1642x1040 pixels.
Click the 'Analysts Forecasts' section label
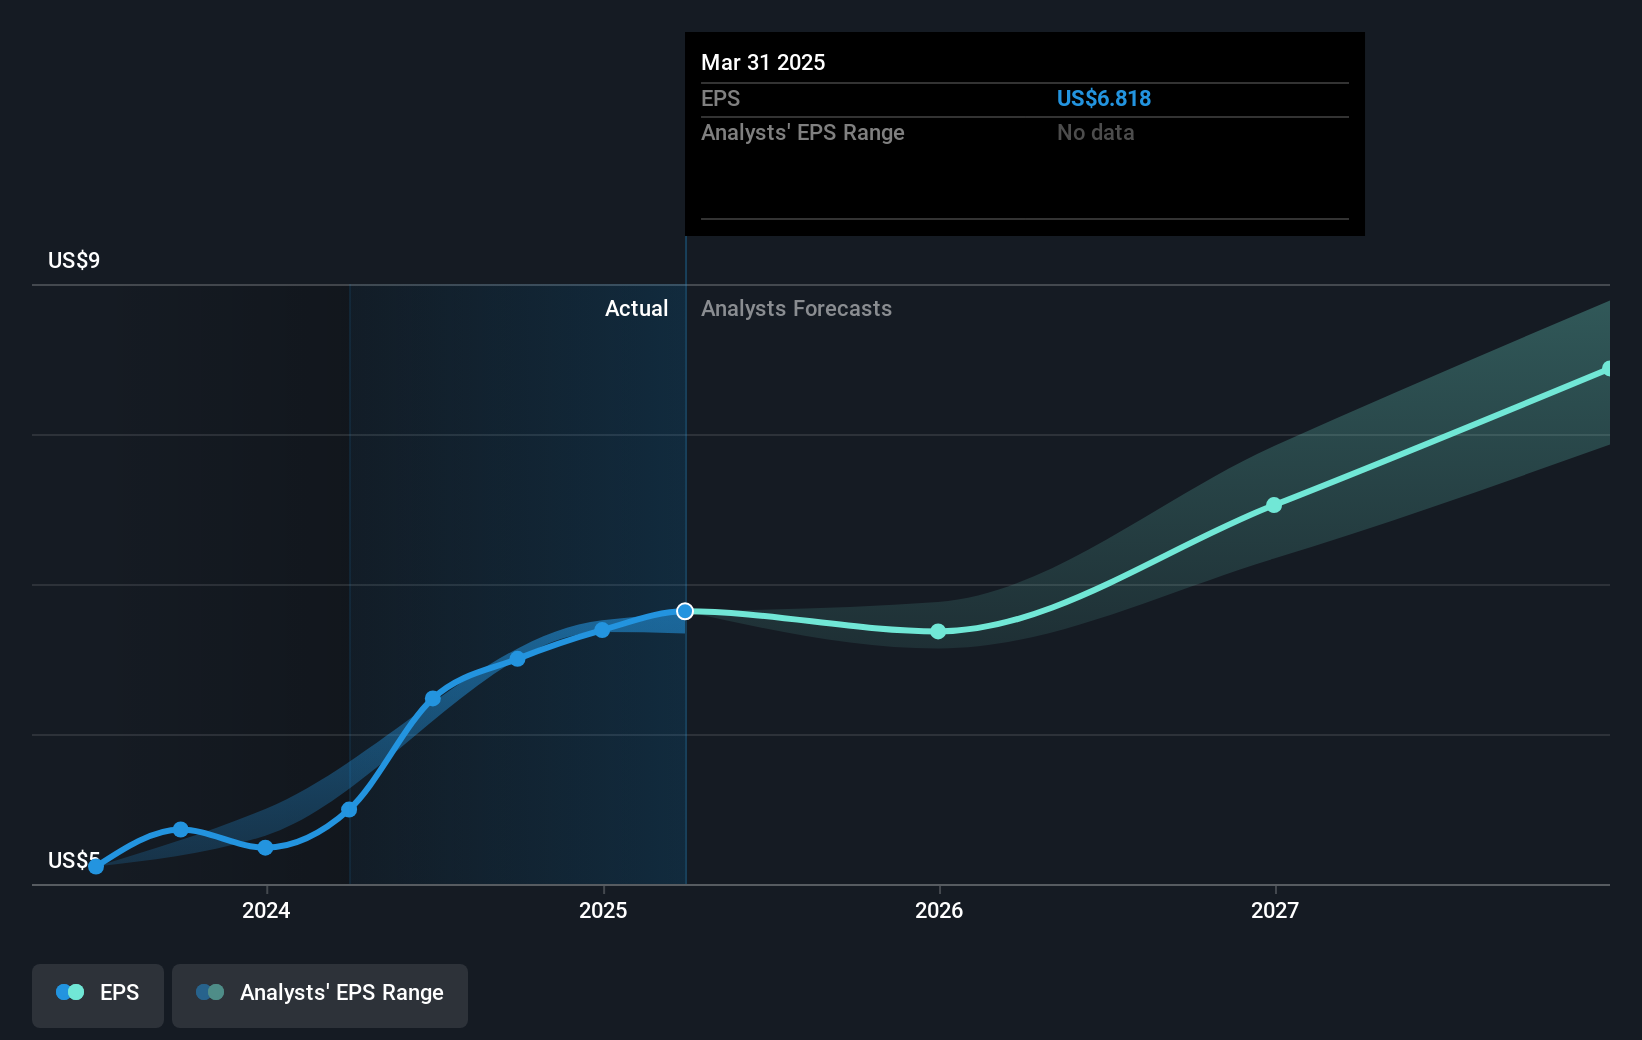click(796, 308)
